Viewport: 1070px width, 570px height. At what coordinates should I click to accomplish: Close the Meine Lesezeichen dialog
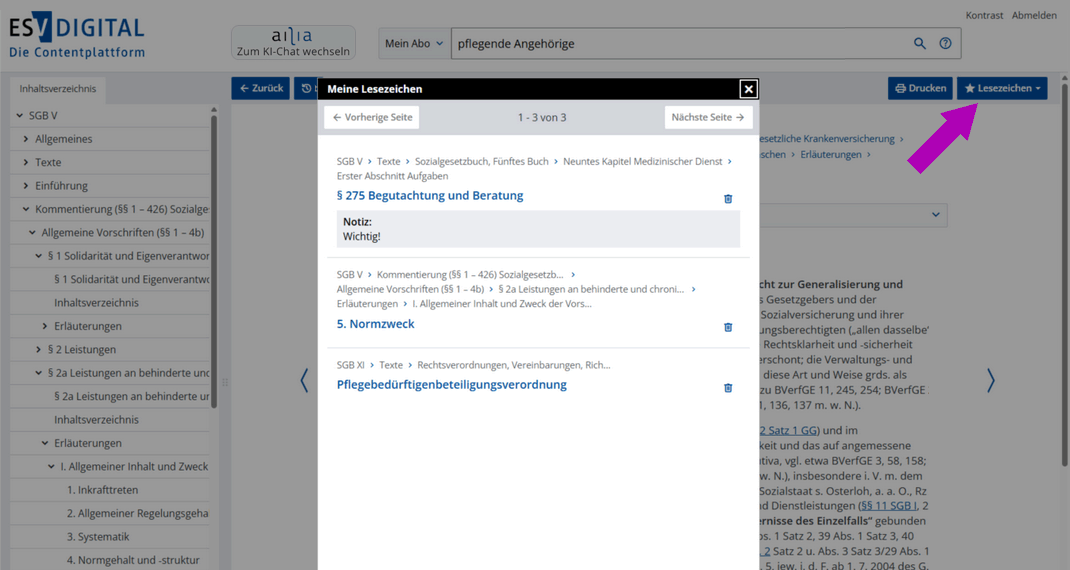pos(748,89)
